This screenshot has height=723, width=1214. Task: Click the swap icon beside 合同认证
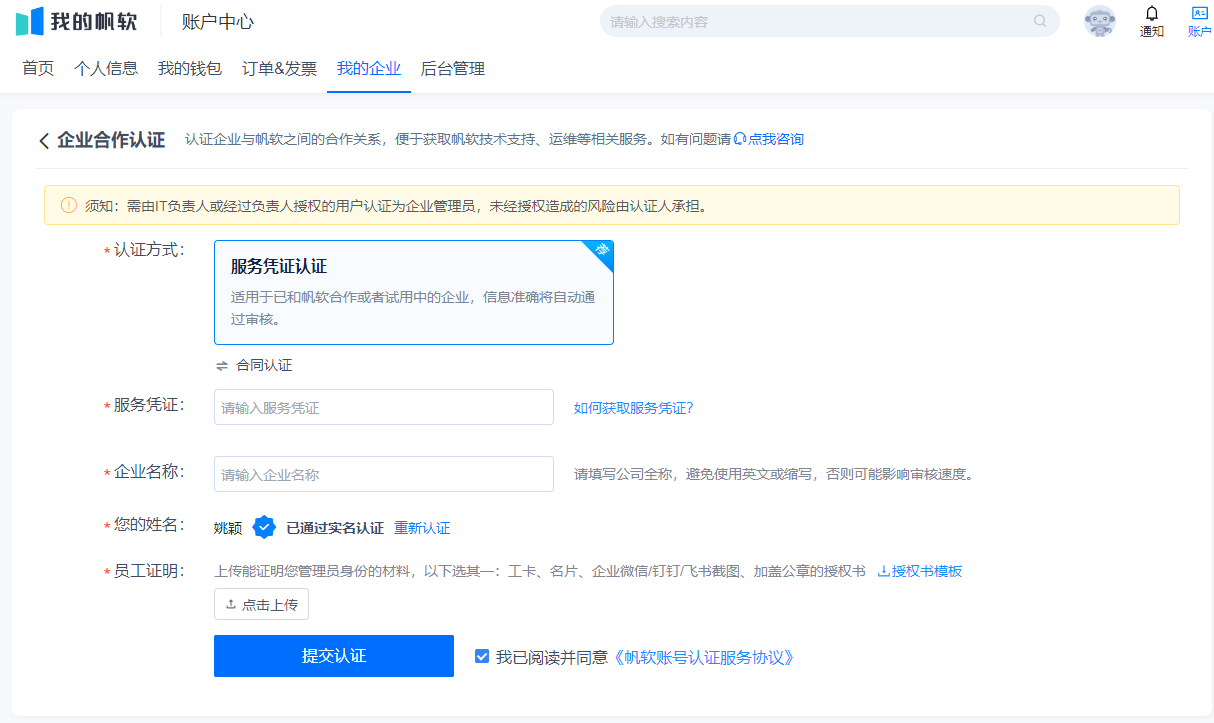tap(222, 366)
